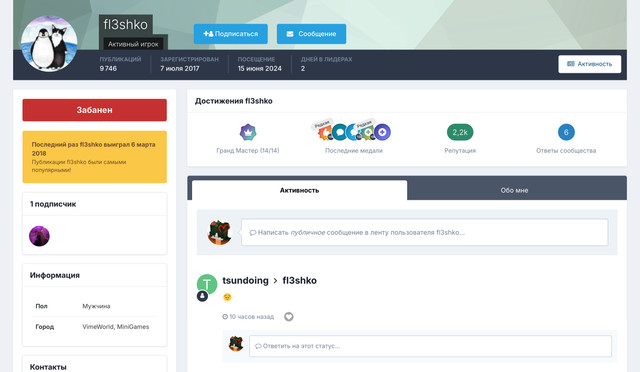Click the 15 июня 2024 last visit date
Screen dimensions: 640x372
click(x=260, y=69)
